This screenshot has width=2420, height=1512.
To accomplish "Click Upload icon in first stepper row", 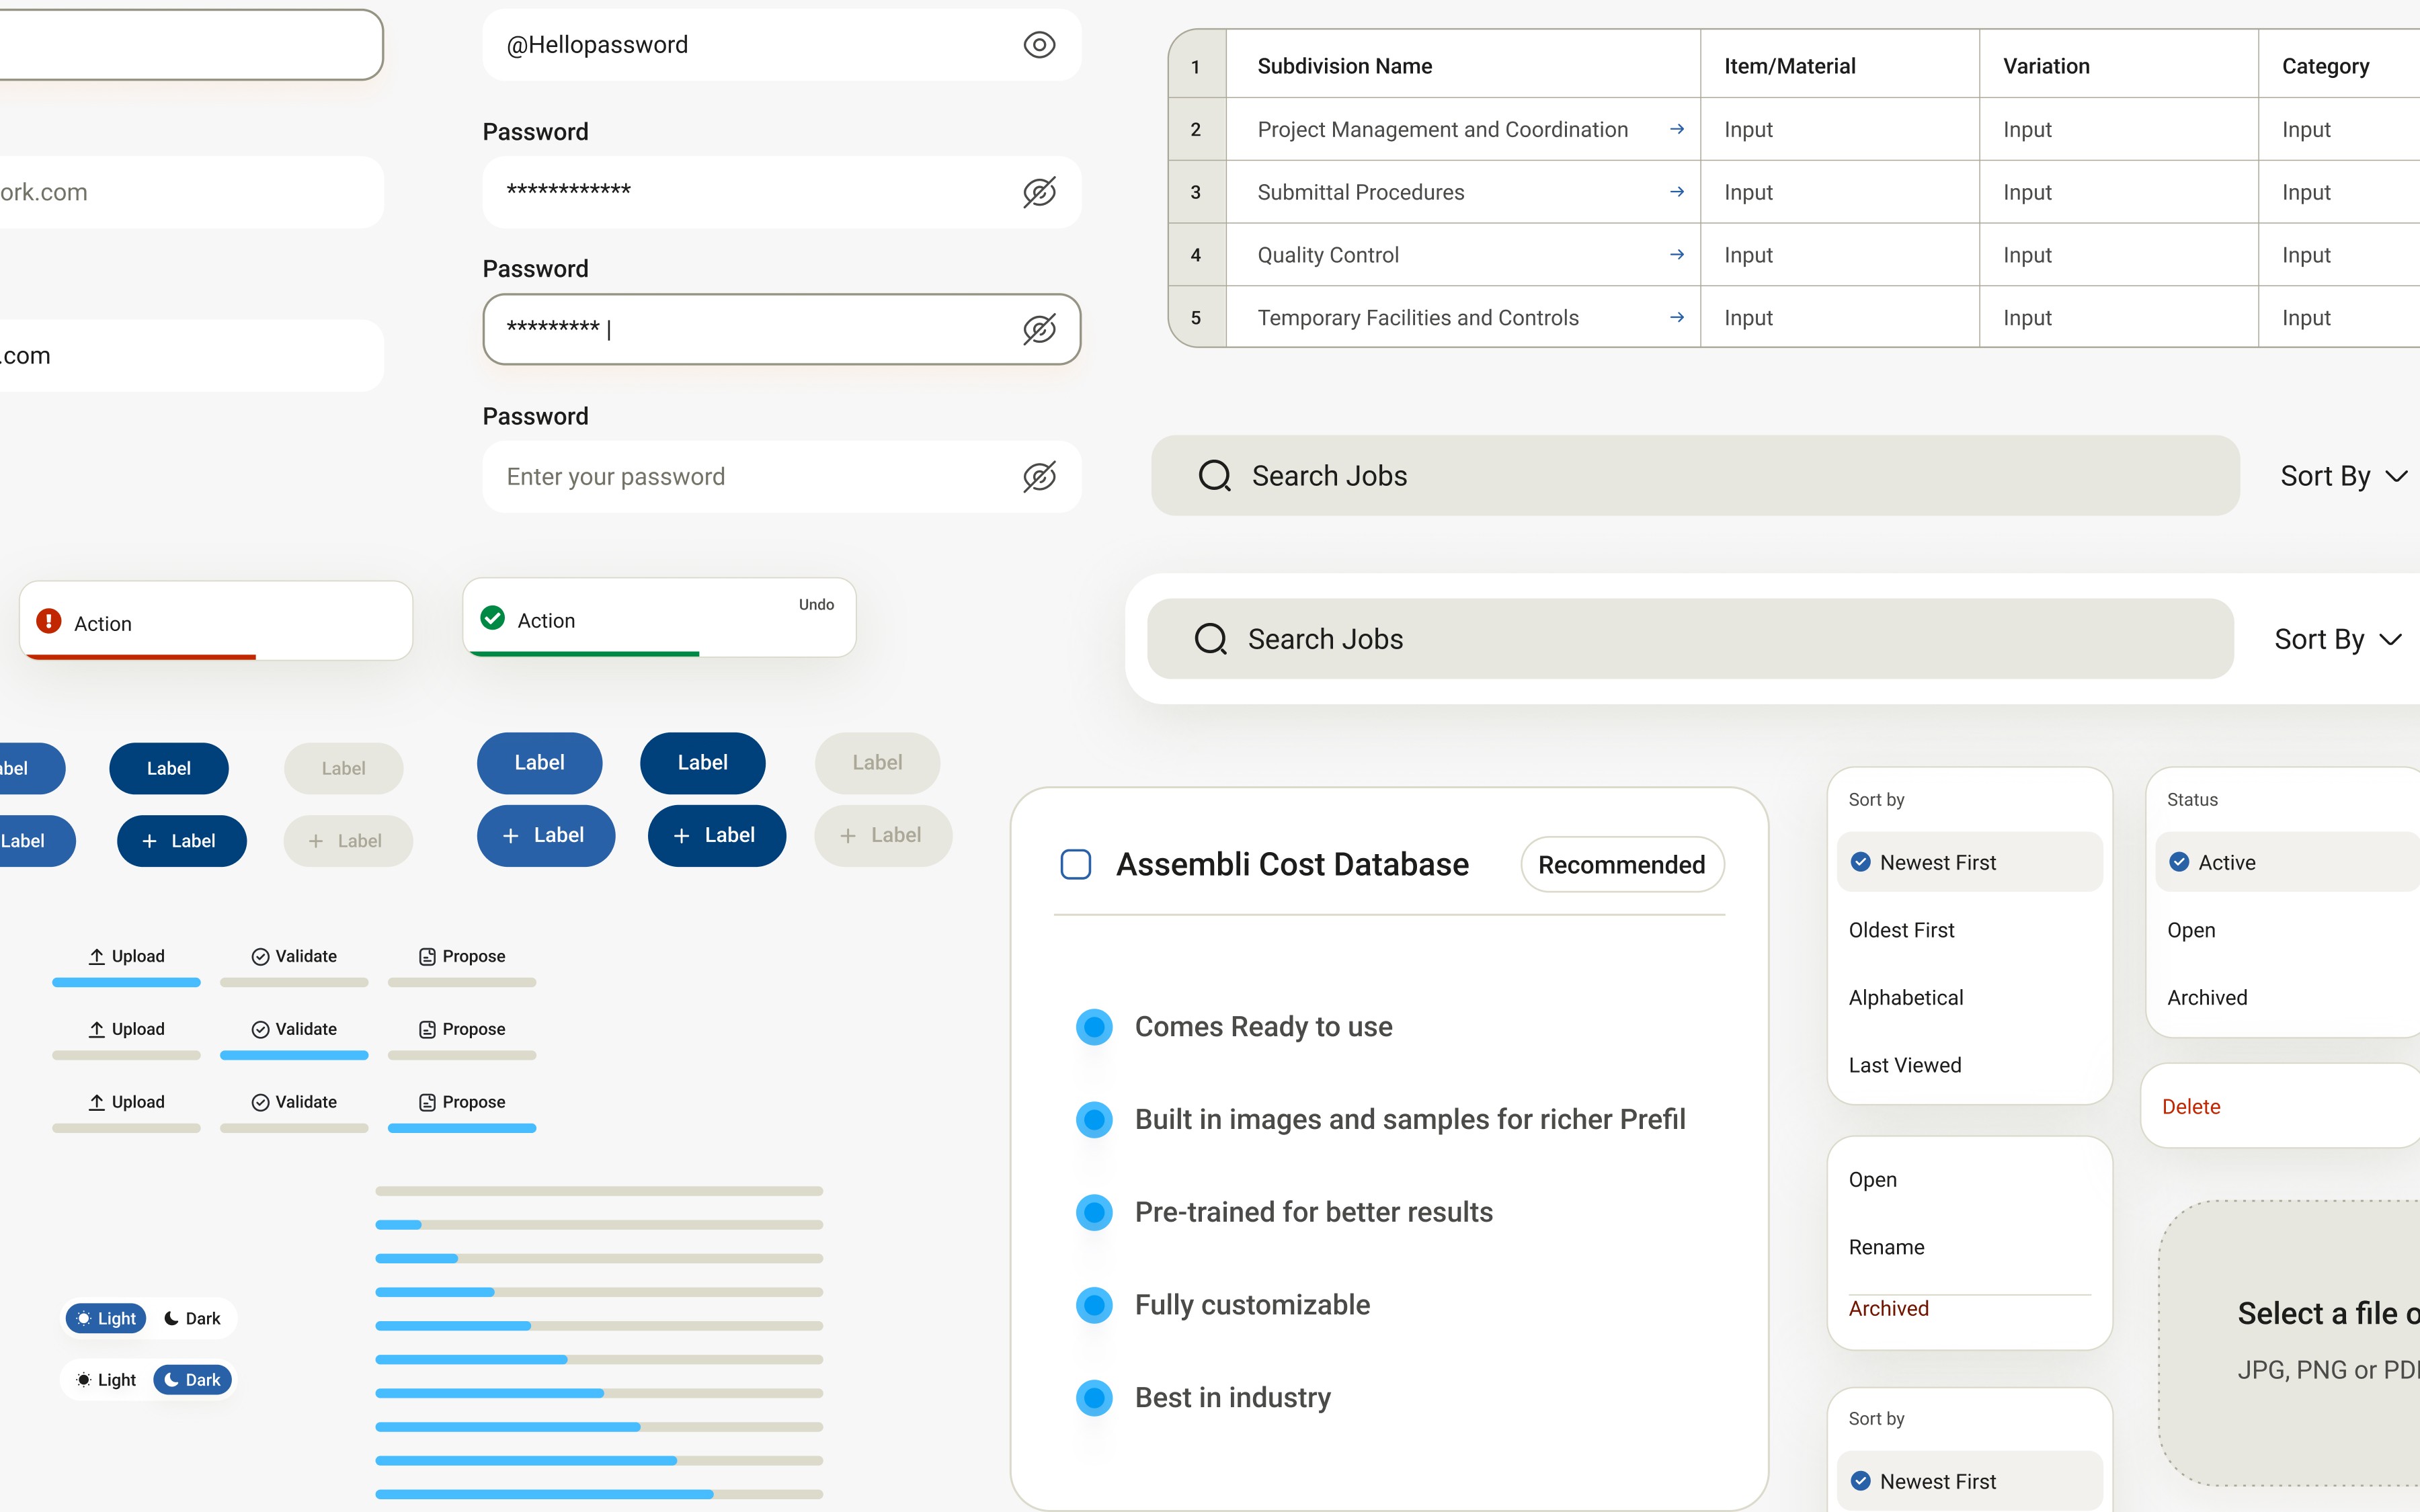I will pyautogui.click(x=97, y=957).
